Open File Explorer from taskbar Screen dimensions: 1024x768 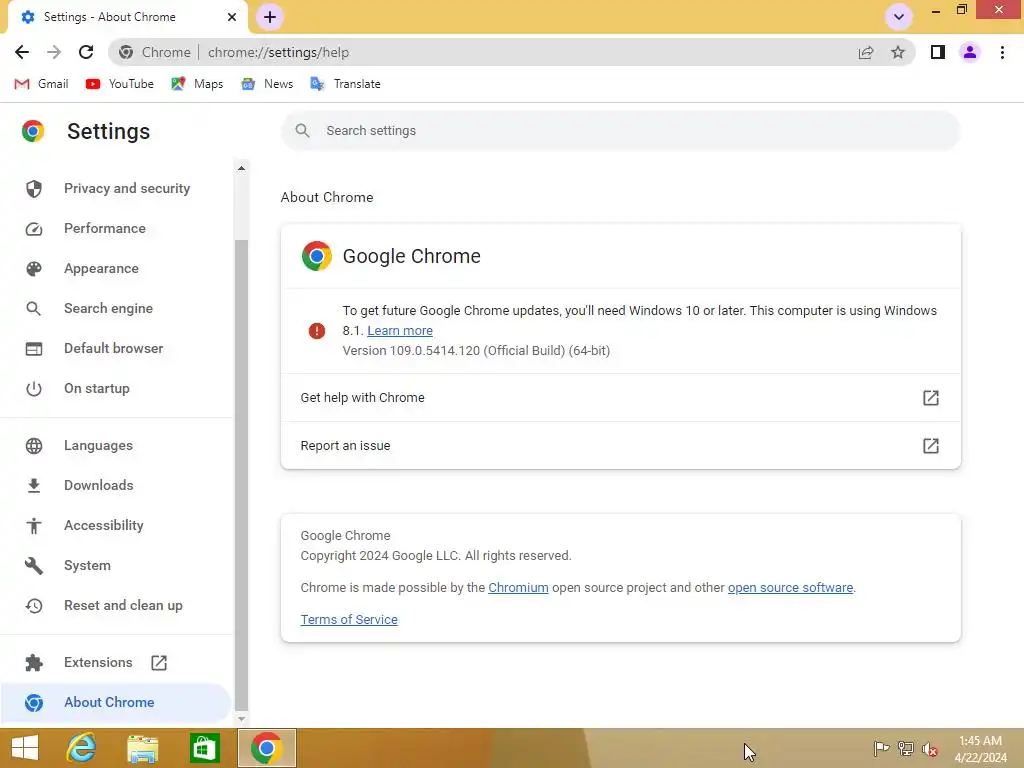pyautogui.click(x=142, y=748)
